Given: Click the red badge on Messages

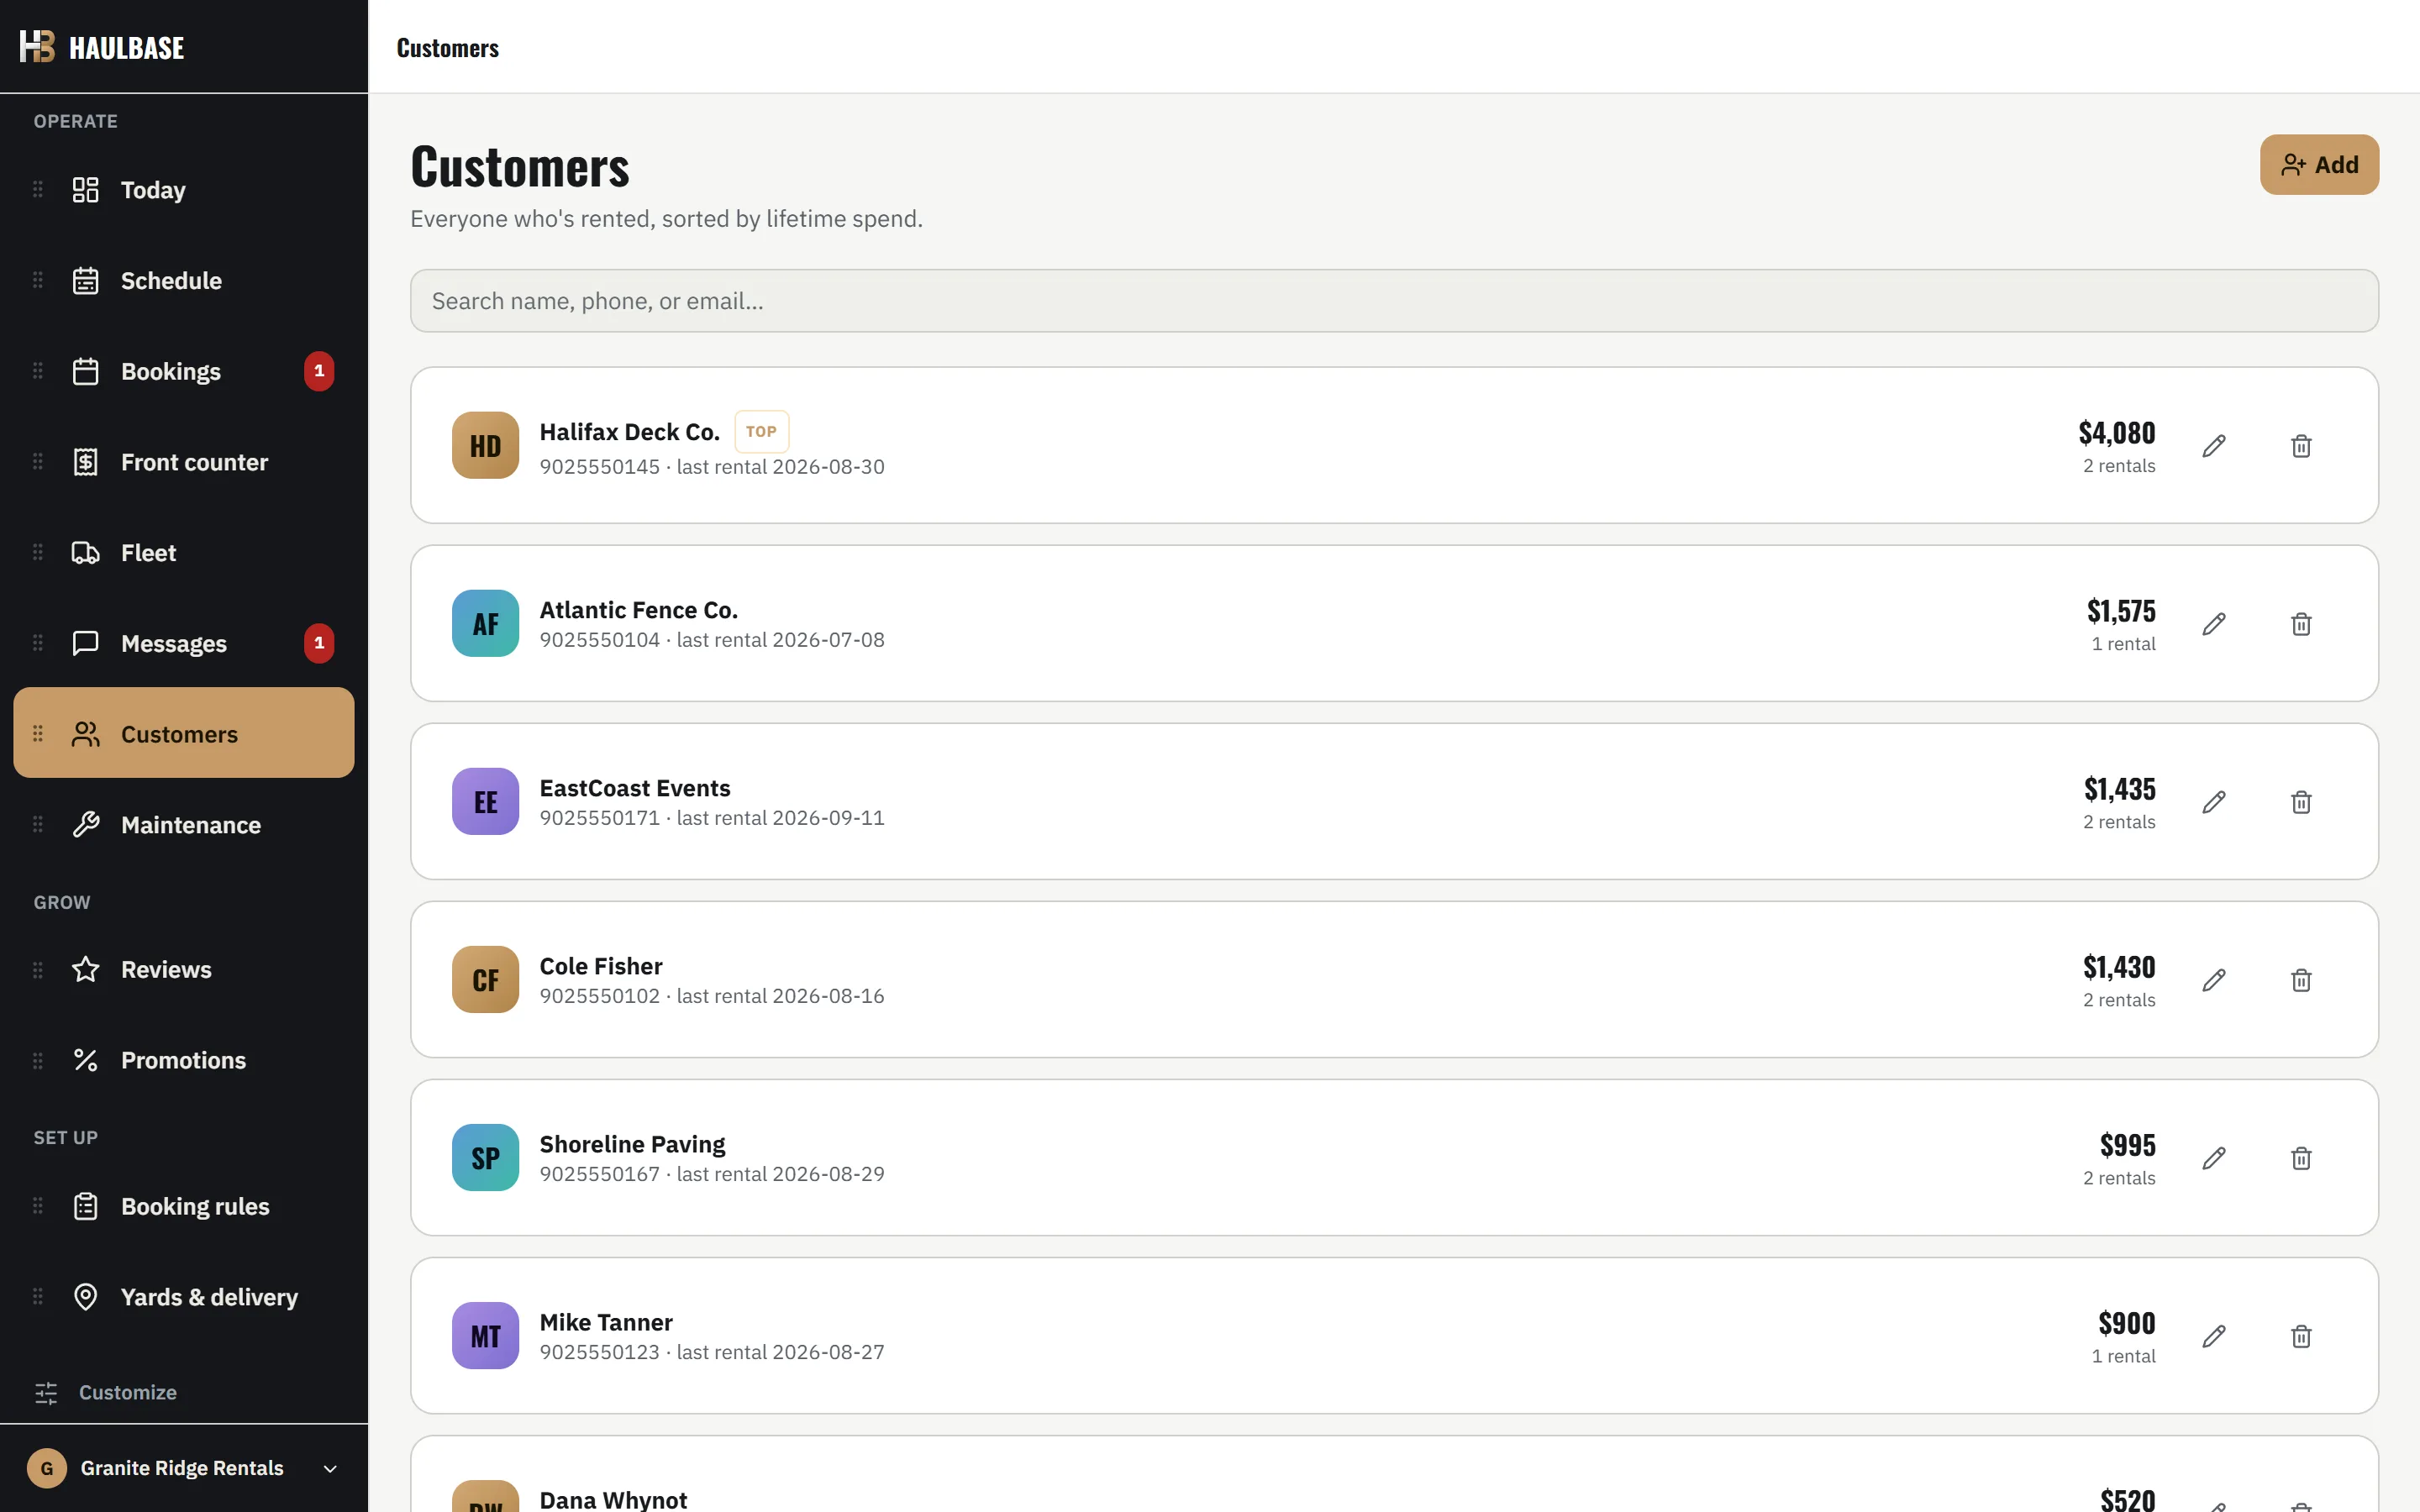Looking at the screenshot, I should (319, 643).
